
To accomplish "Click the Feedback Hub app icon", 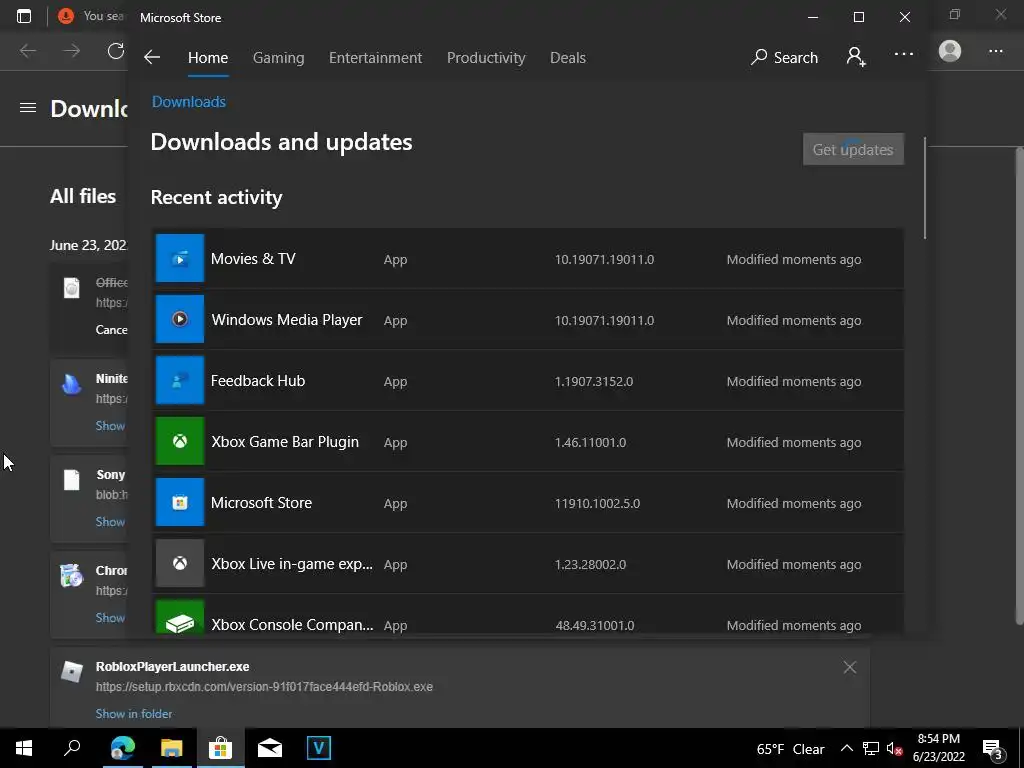I will (180, 380).
